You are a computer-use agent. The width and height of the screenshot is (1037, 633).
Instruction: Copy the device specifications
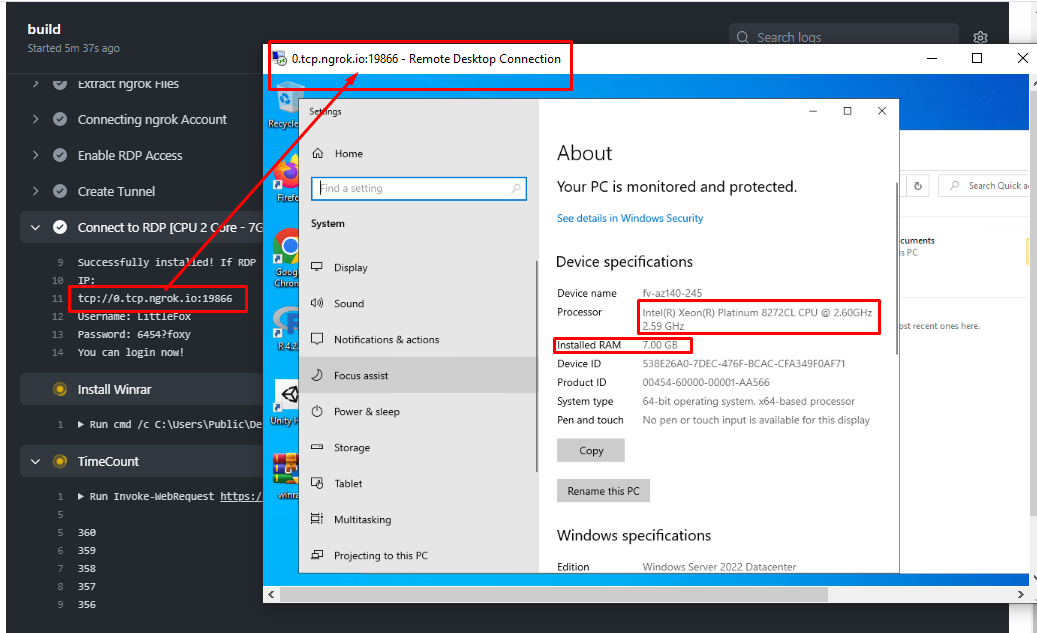tap(591, 450)
